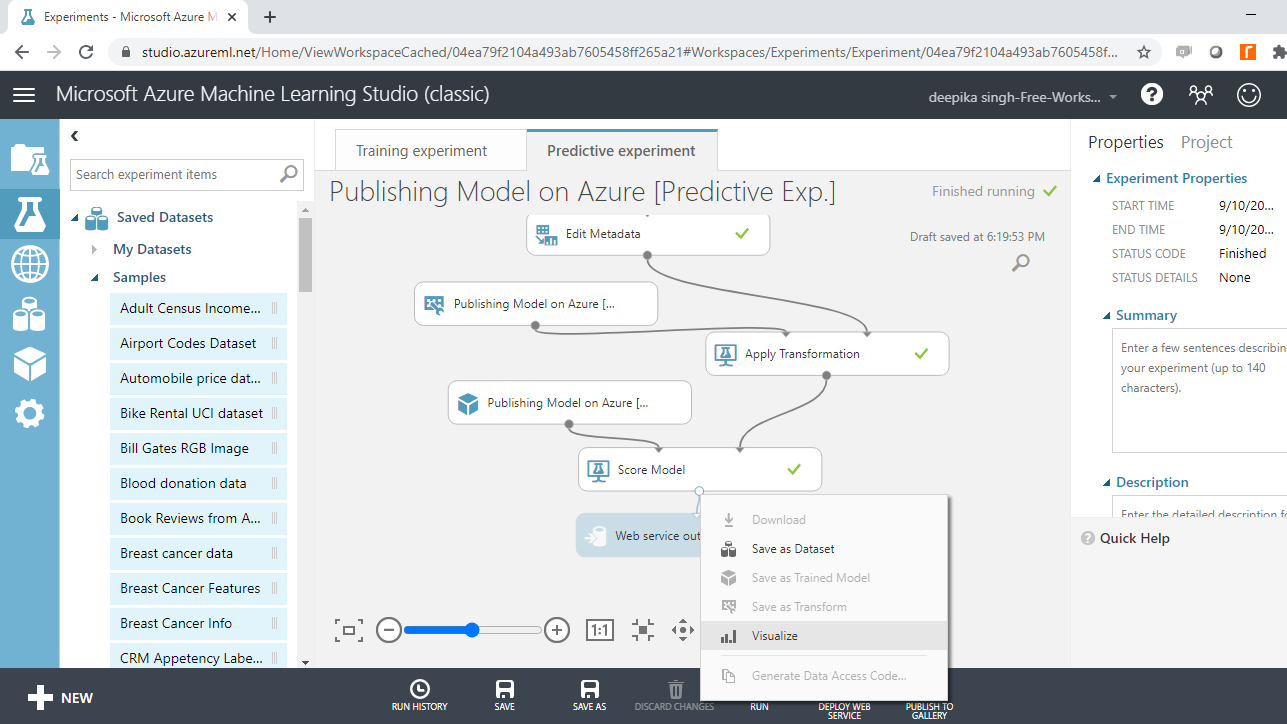This screenshot has width=1287, height=724.
Task: Collapse the left module palette arrow
Action: [x=75, y=136]
